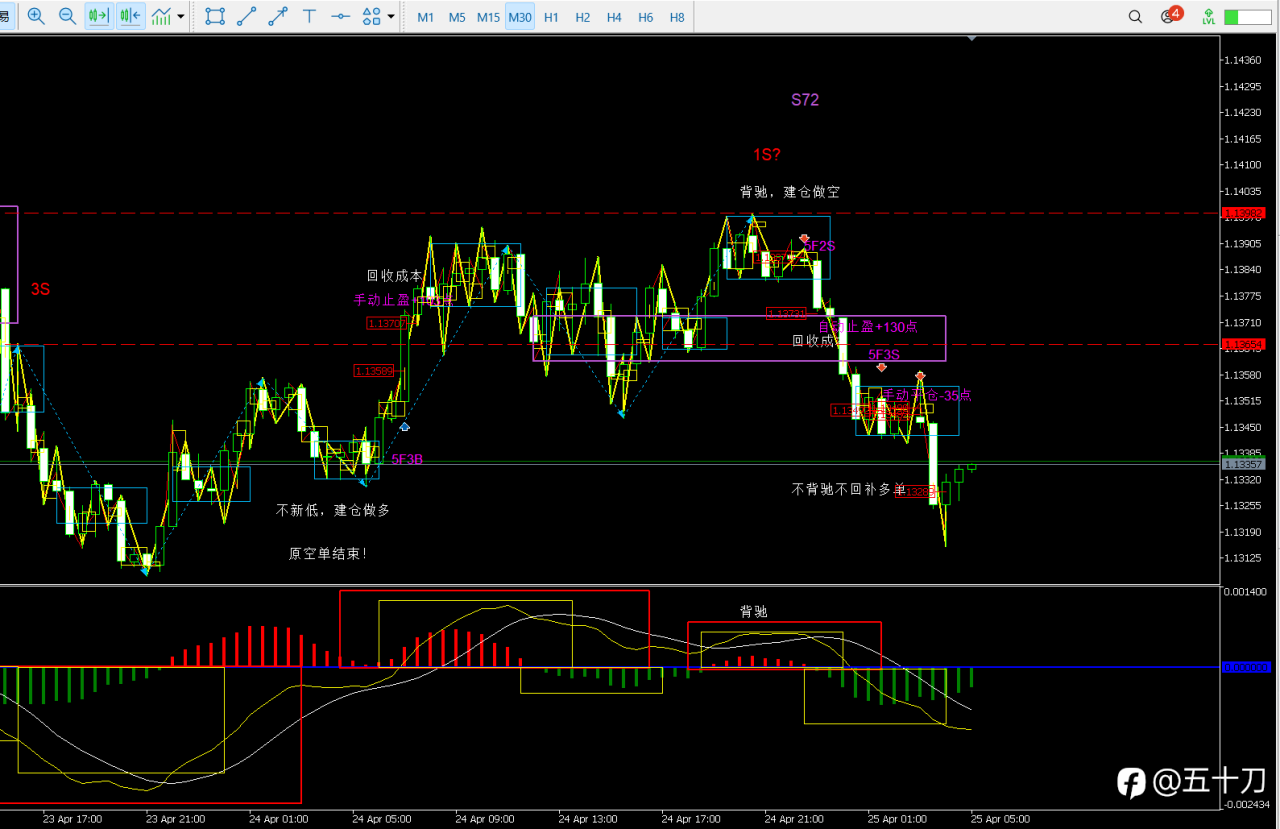
Task: Select the arrowed line tool
Action: click(278, 16)
